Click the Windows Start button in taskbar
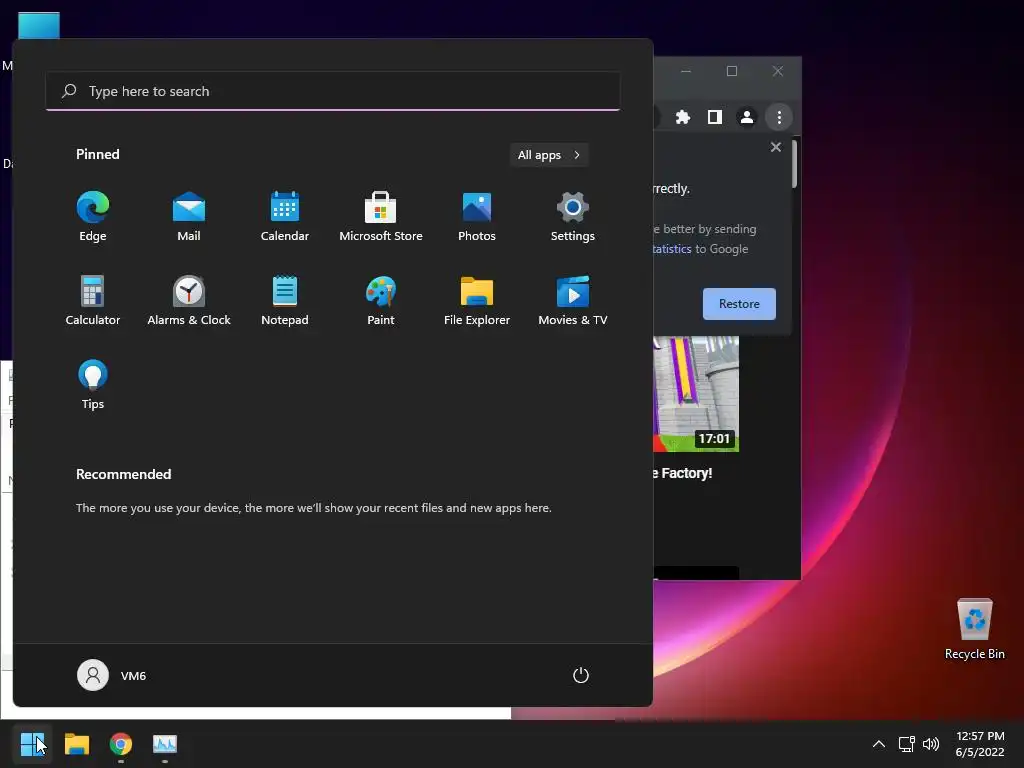The width and height of the screenshot is (1024, 768). pos(33,744)
